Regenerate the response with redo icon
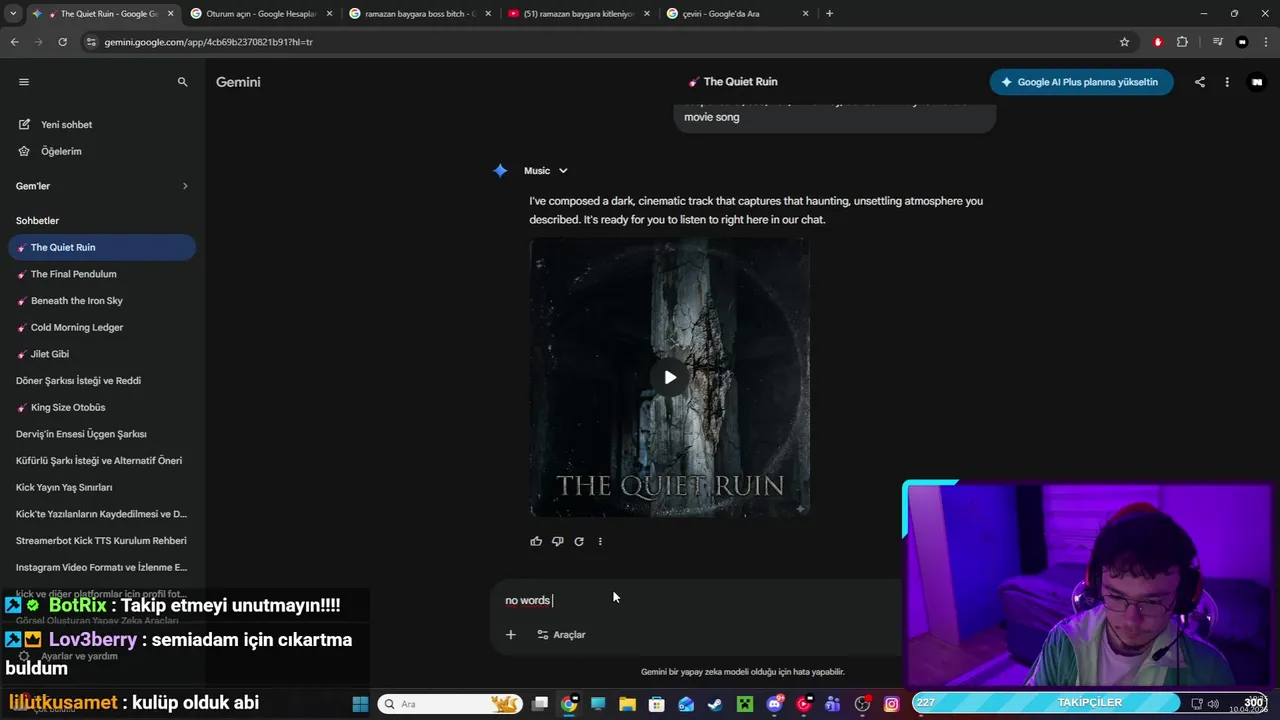Screen dimensions: 1280x720 579,541
